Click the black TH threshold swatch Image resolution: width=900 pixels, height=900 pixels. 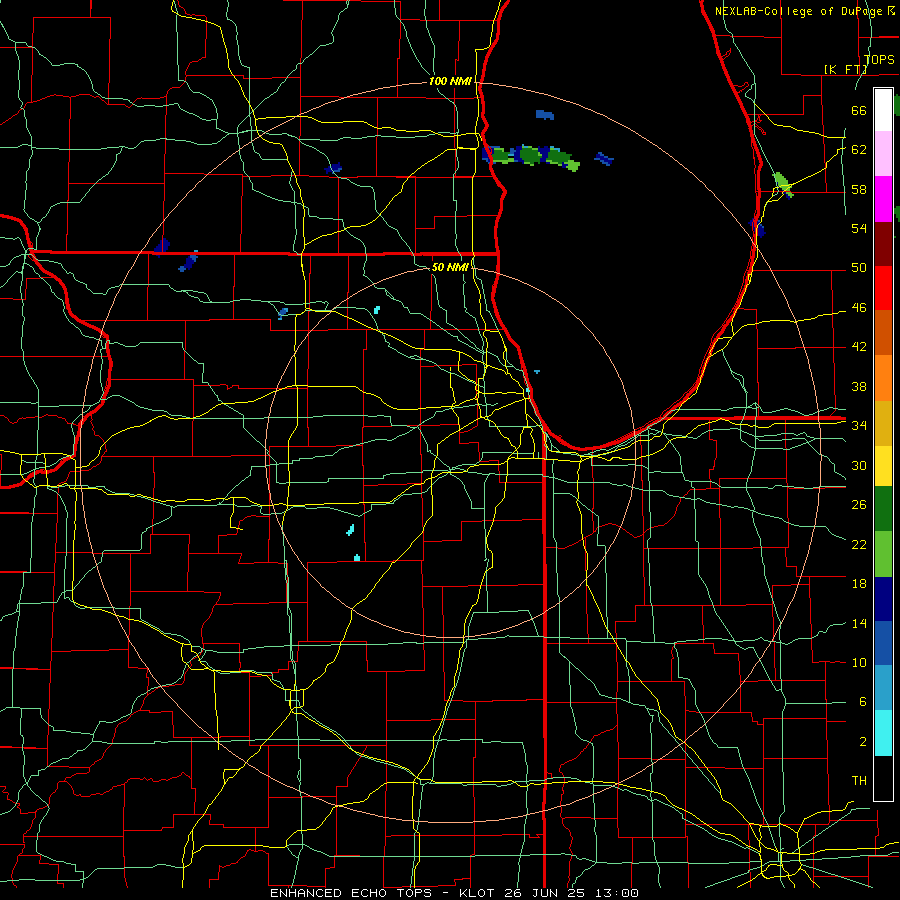click(x=883, y=778)
